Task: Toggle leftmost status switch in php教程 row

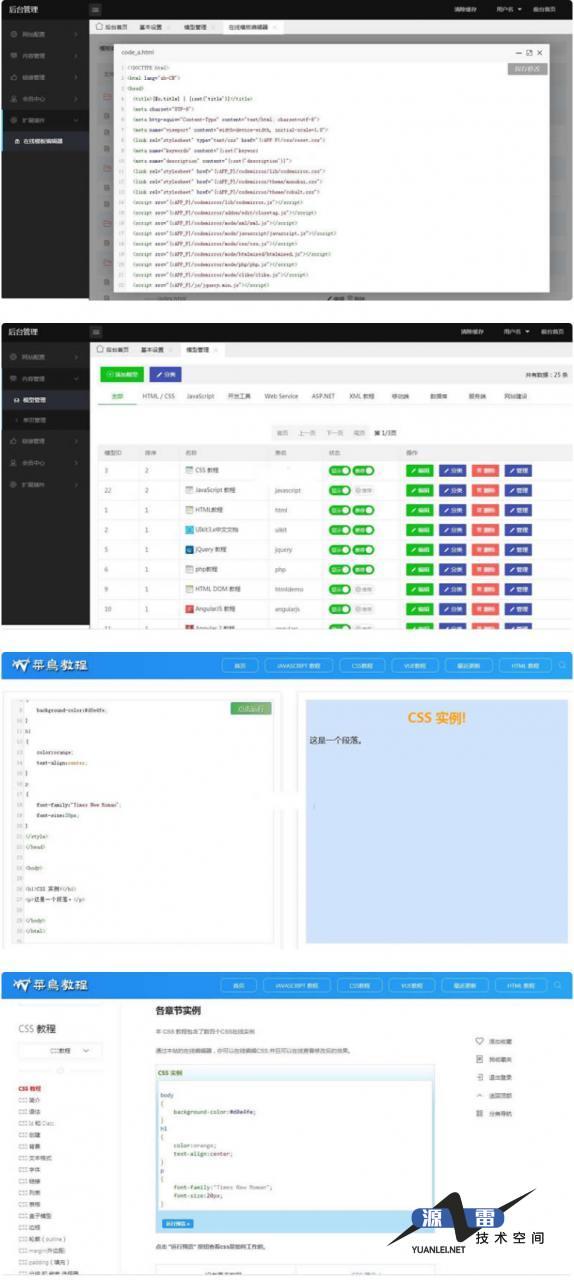Action: [340, 569]
